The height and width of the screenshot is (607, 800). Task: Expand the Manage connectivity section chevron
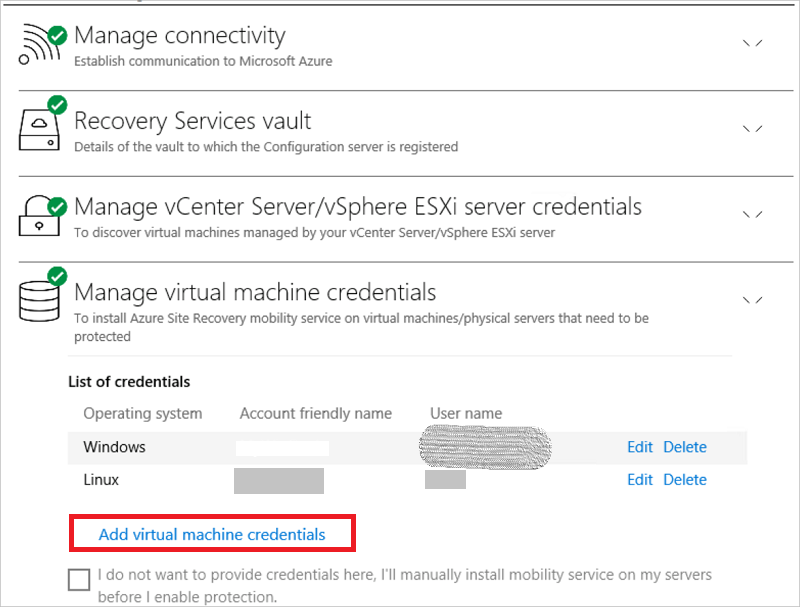click(753, 43)
